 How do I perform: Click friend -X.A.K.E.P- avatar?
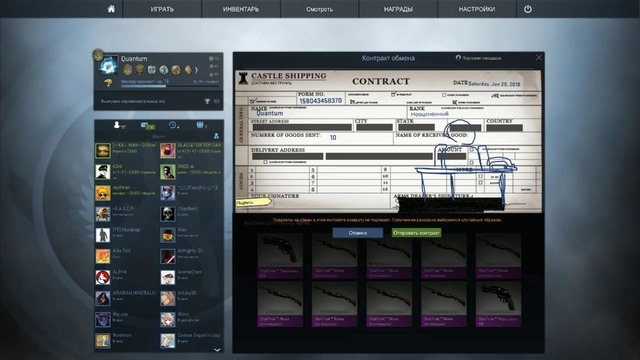pos(103,214)
